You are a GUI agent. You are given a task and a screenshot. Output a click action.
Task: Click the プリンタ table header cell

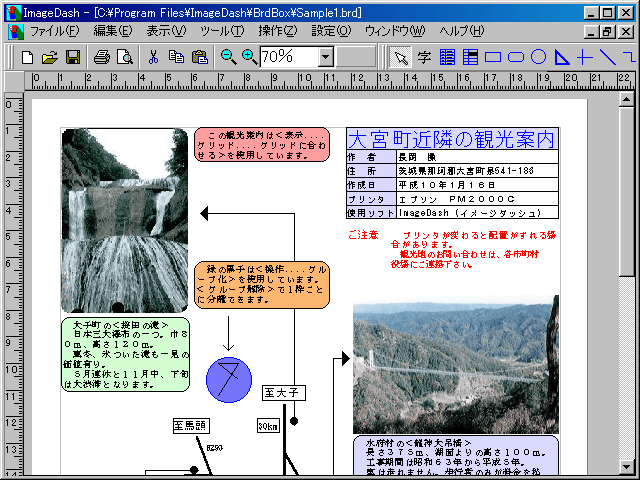tap(371, 199)
